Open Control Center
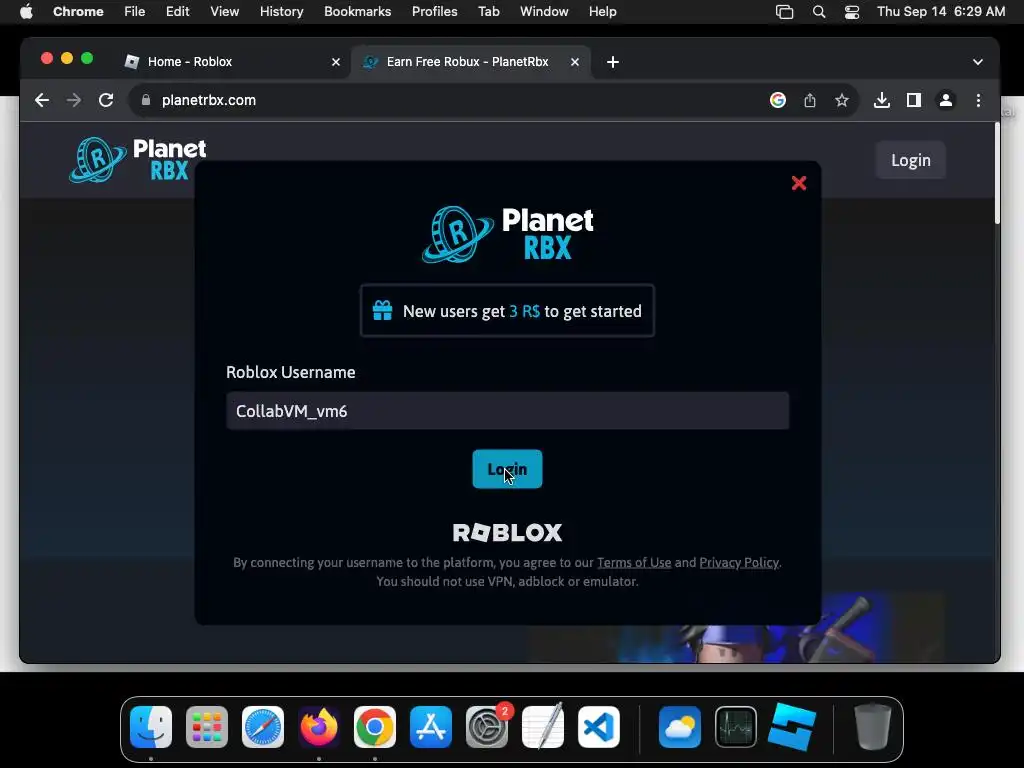 click(852, 12)
